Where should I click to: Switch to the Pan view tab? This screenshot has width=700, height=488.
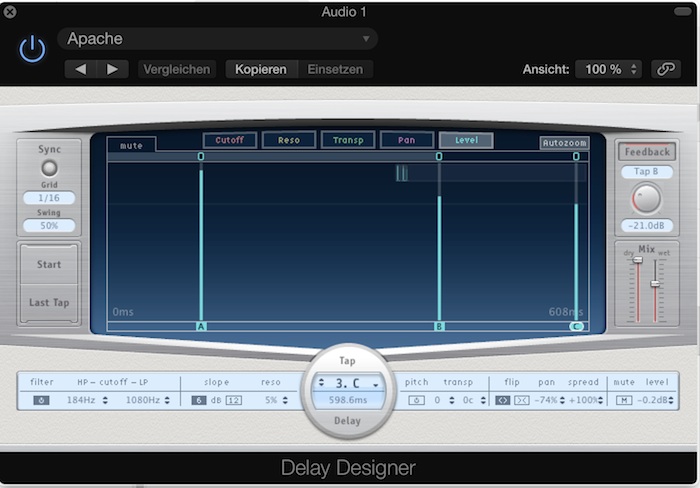(x=407, y=140)
